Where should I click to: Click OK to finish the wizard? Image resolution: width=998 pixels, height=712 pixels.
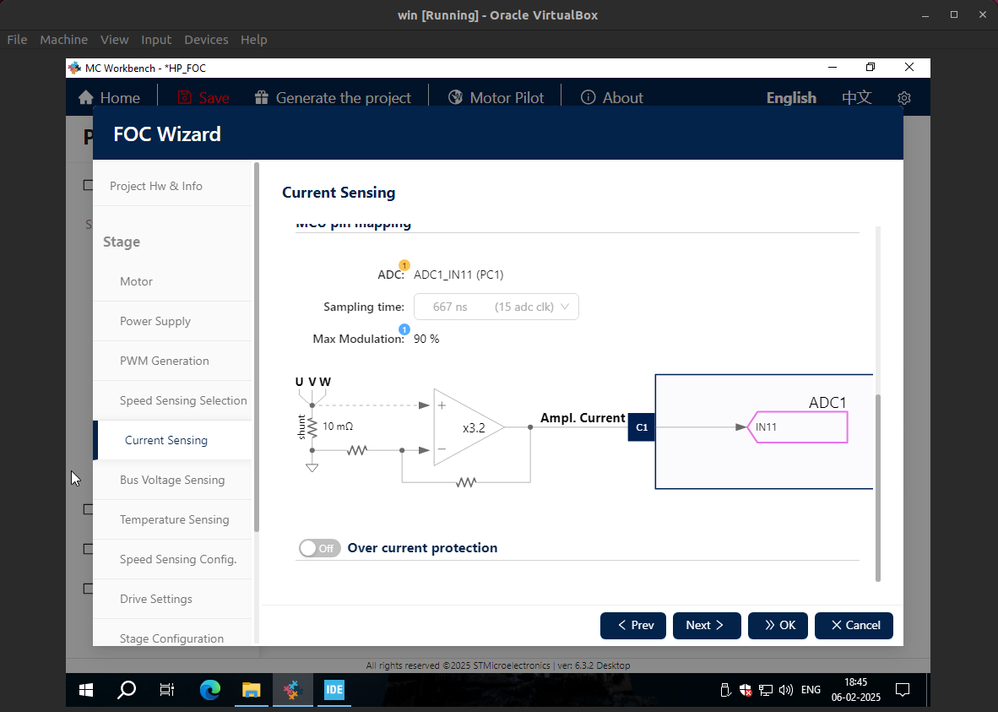778,625
